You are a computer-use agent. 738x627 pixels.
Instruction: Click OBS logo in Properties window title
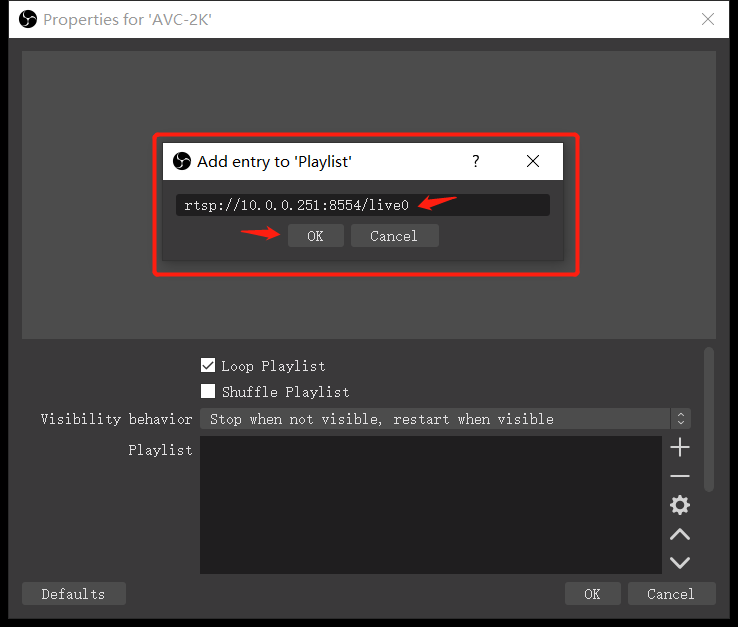point(28,19)
